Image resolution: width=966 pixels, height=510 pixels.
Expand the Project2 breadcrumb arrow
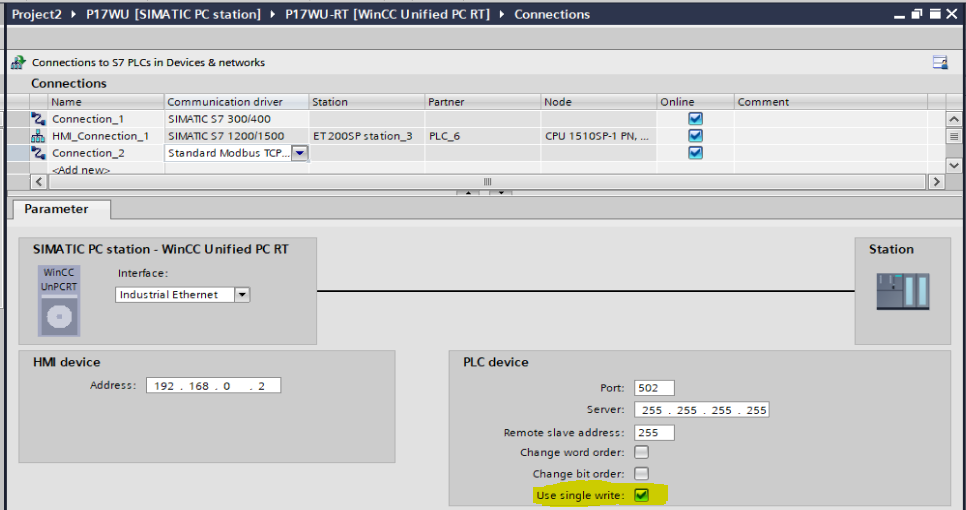74,14
